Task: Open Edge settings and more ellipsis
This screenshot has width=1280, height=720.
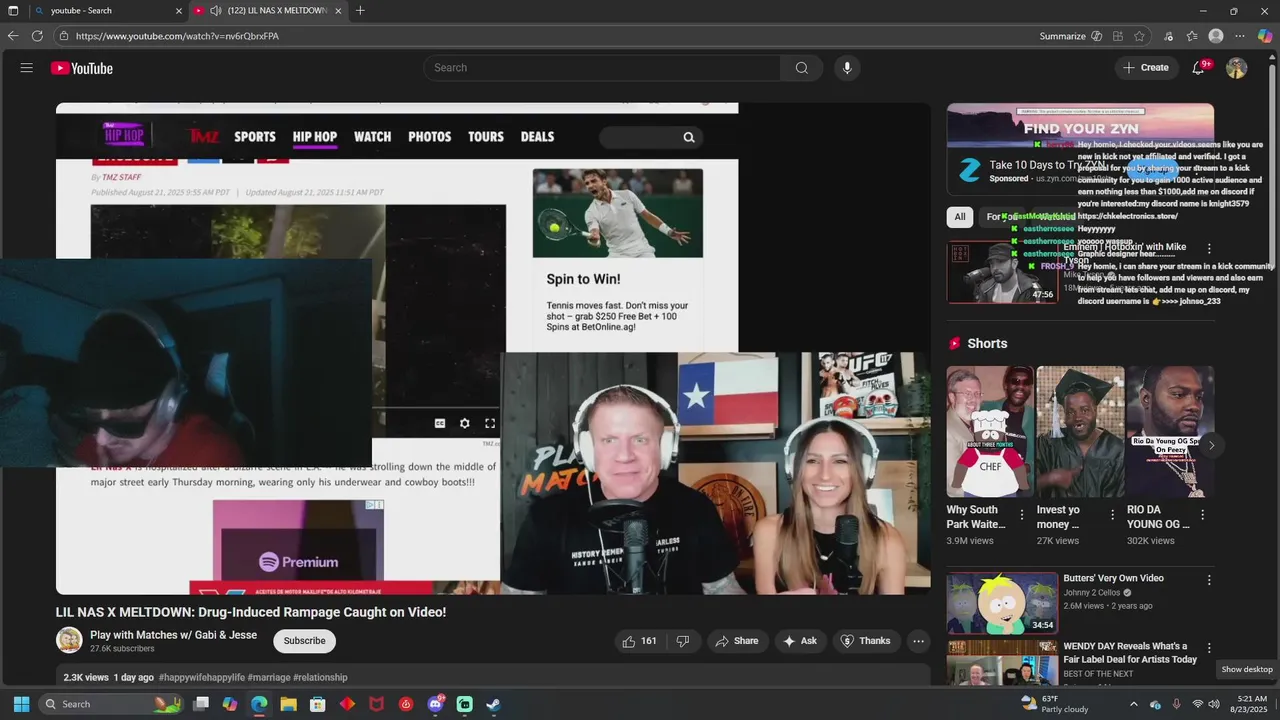Action: 1240,36
